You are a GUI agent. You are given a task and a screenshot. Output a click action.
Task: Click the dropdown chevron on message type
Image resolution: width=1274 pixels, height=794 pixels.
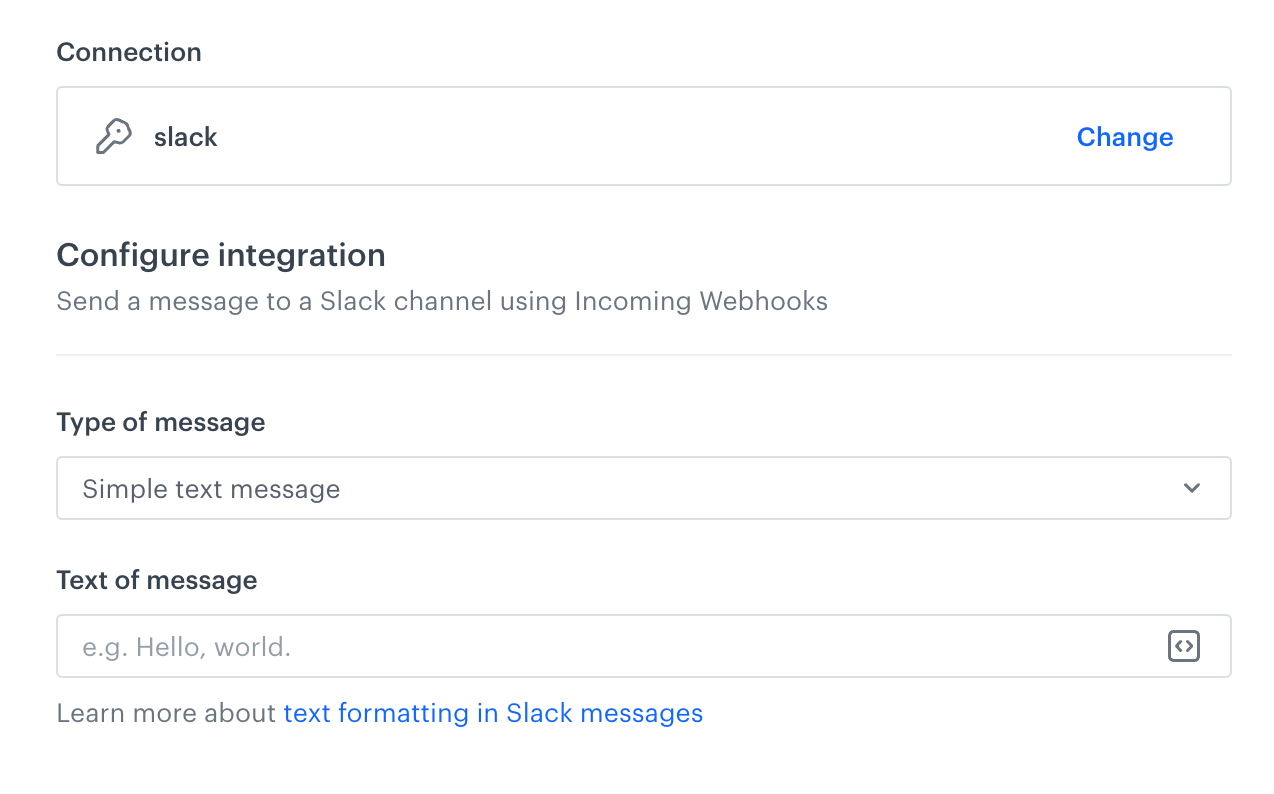pos(1191,488)
